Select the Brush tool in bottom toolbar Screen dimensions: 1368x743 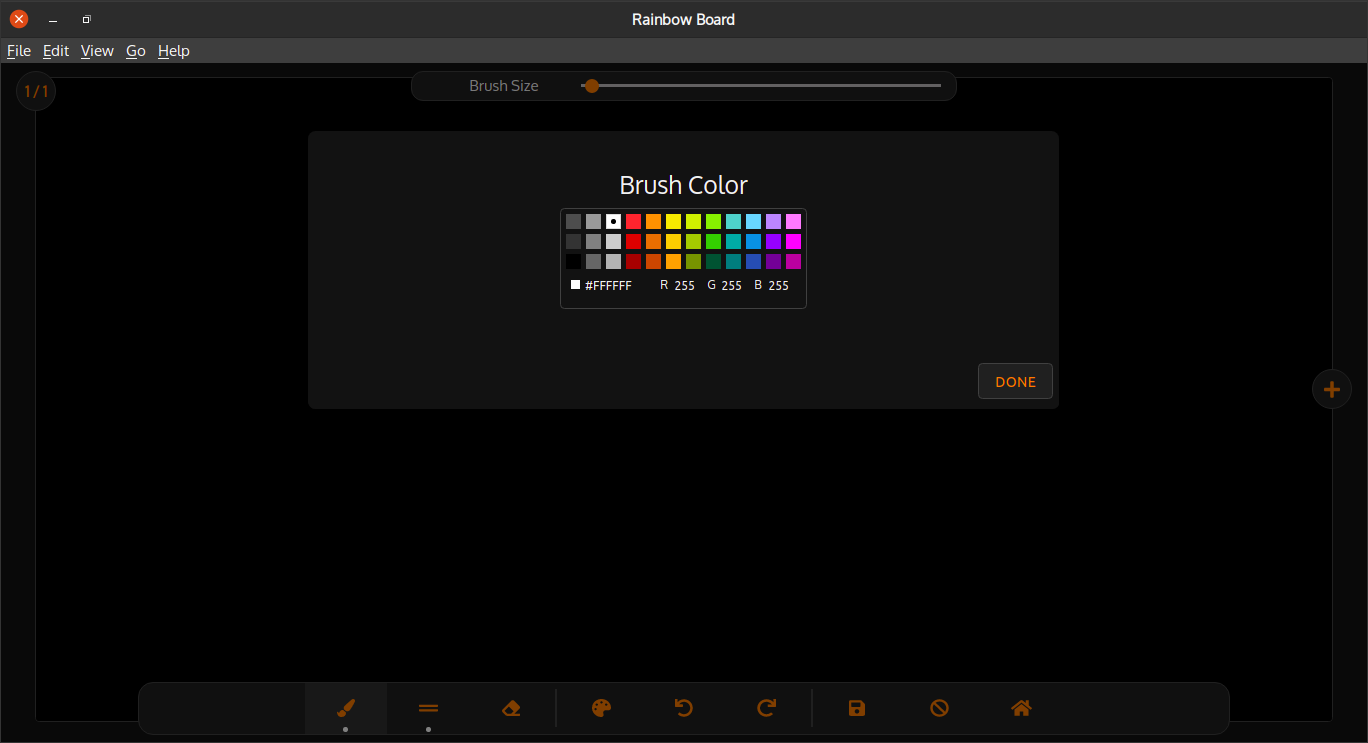[346, 708]
